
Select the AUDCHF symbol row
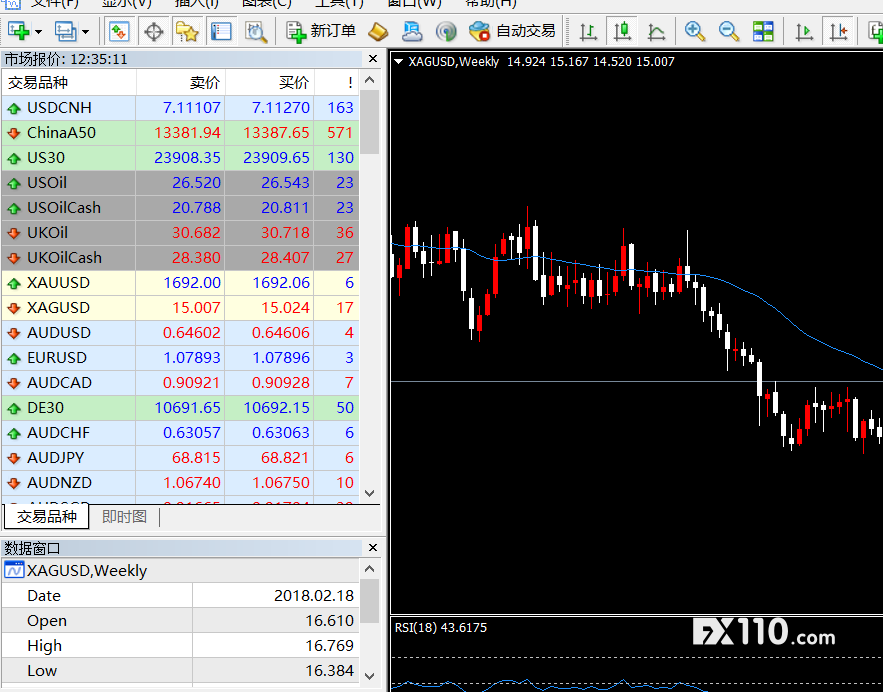(x=180, y=432)
